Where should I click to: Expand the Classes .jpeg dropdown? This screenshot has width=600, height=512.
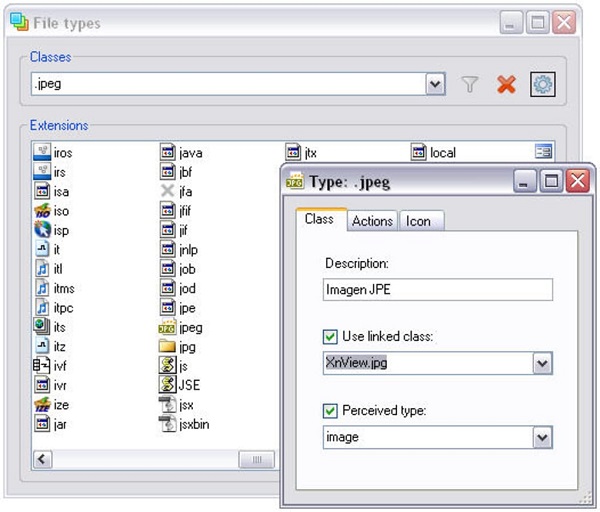click(x=435, y=85)
